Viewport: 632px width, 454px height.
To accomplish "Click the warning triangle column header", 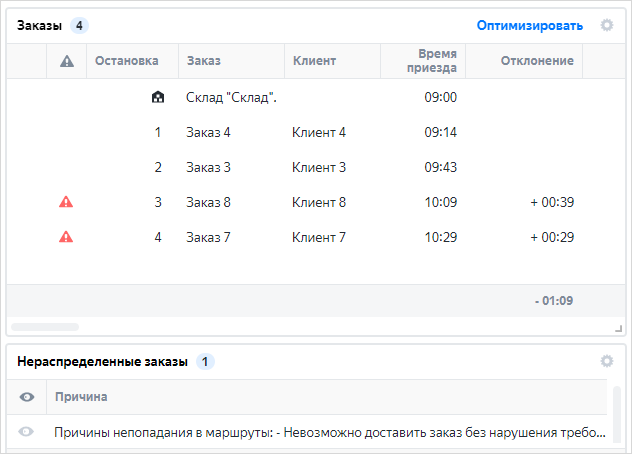I will click(x=67, y=61).
